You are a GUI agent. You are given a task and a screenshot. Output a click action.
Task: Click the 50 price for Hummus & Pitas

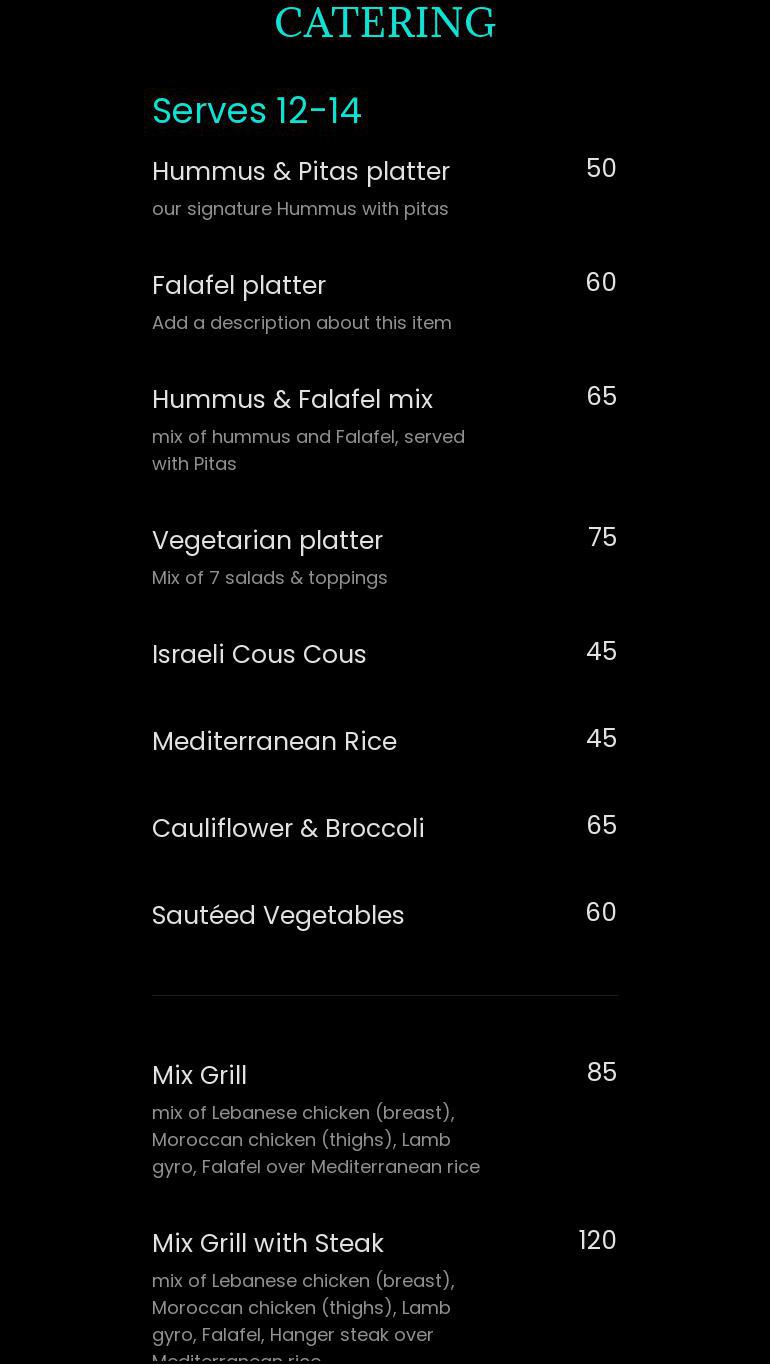coord(601,168)
